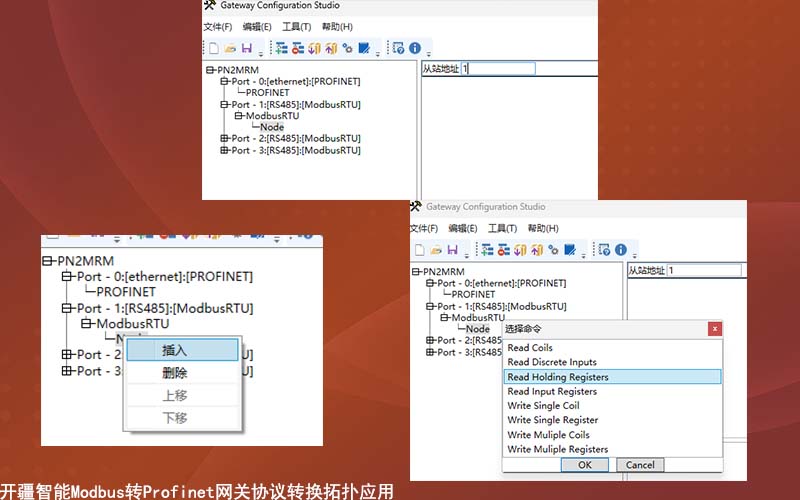The image size is (800, 500).
Task: Open toolbar overflow arrow after info icon, top window
Action: tap(429, 54)
